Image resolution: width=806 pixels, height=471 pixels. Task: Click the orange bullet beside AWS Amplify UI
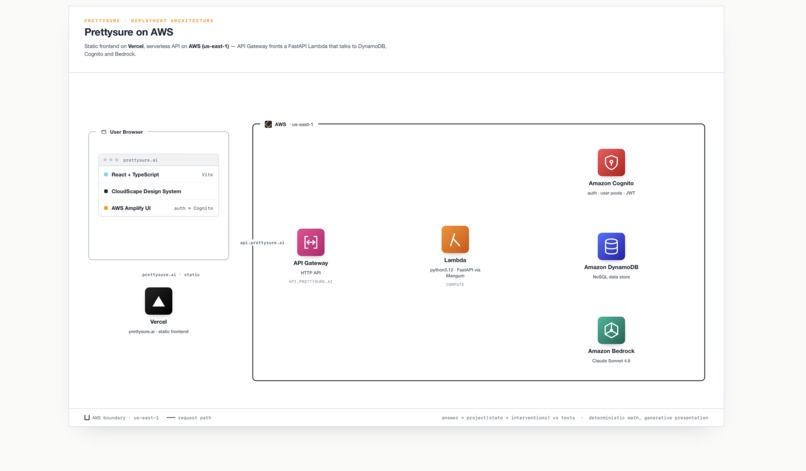106,208
